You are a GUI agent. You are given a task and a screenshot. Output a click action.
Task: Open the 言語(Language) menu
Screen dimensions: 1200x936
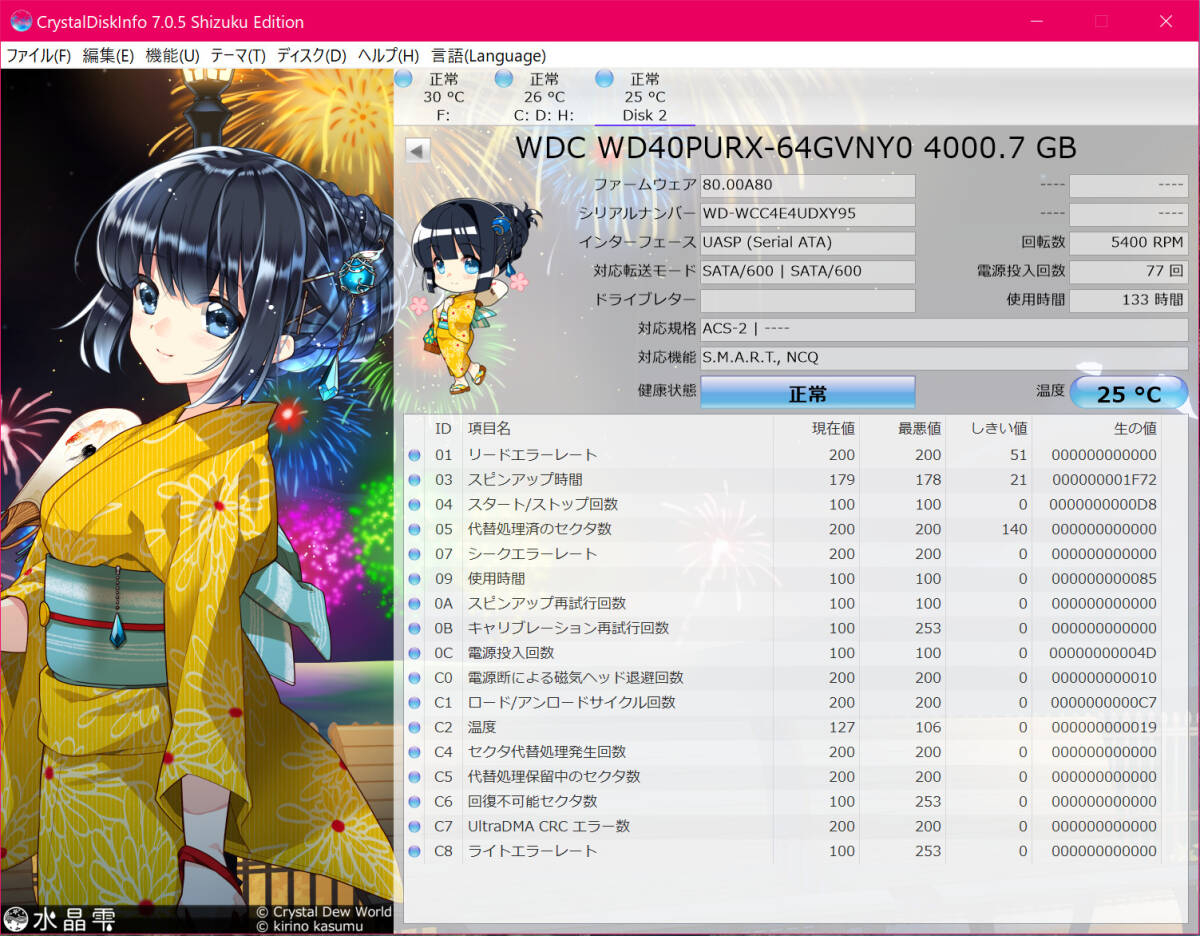[488, 56]
